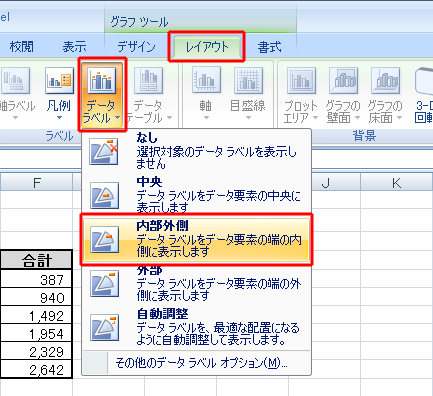Click the cell containing 2,329

click(x=36, y=351)
